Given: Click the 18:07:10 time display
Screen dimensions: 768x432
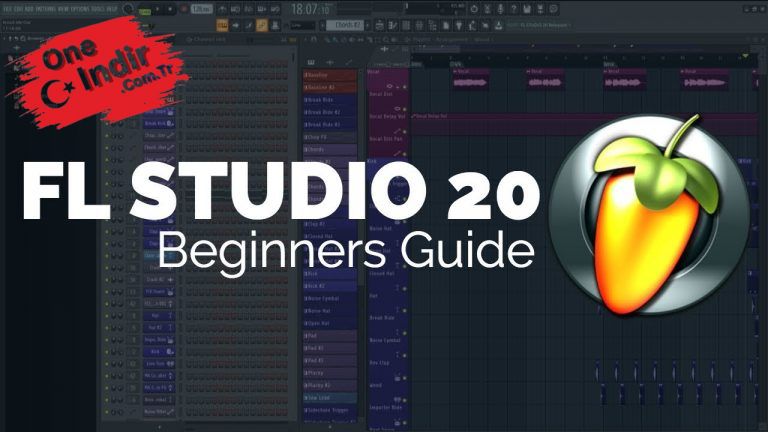Looking at the screenshot, I should 311,9.
